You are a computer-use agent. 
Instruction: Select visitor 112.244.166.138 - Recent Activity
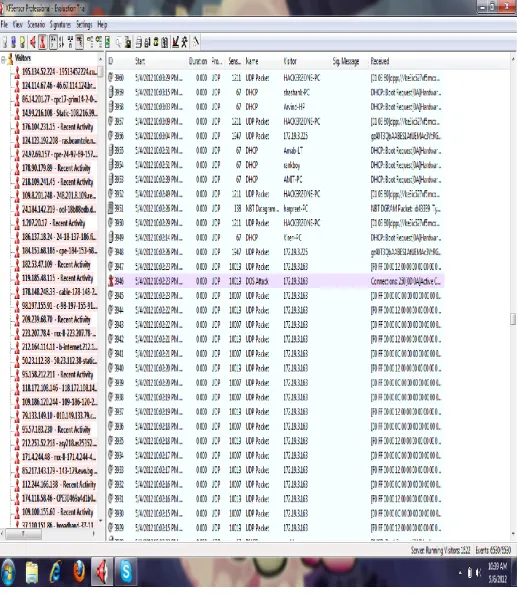59,484
